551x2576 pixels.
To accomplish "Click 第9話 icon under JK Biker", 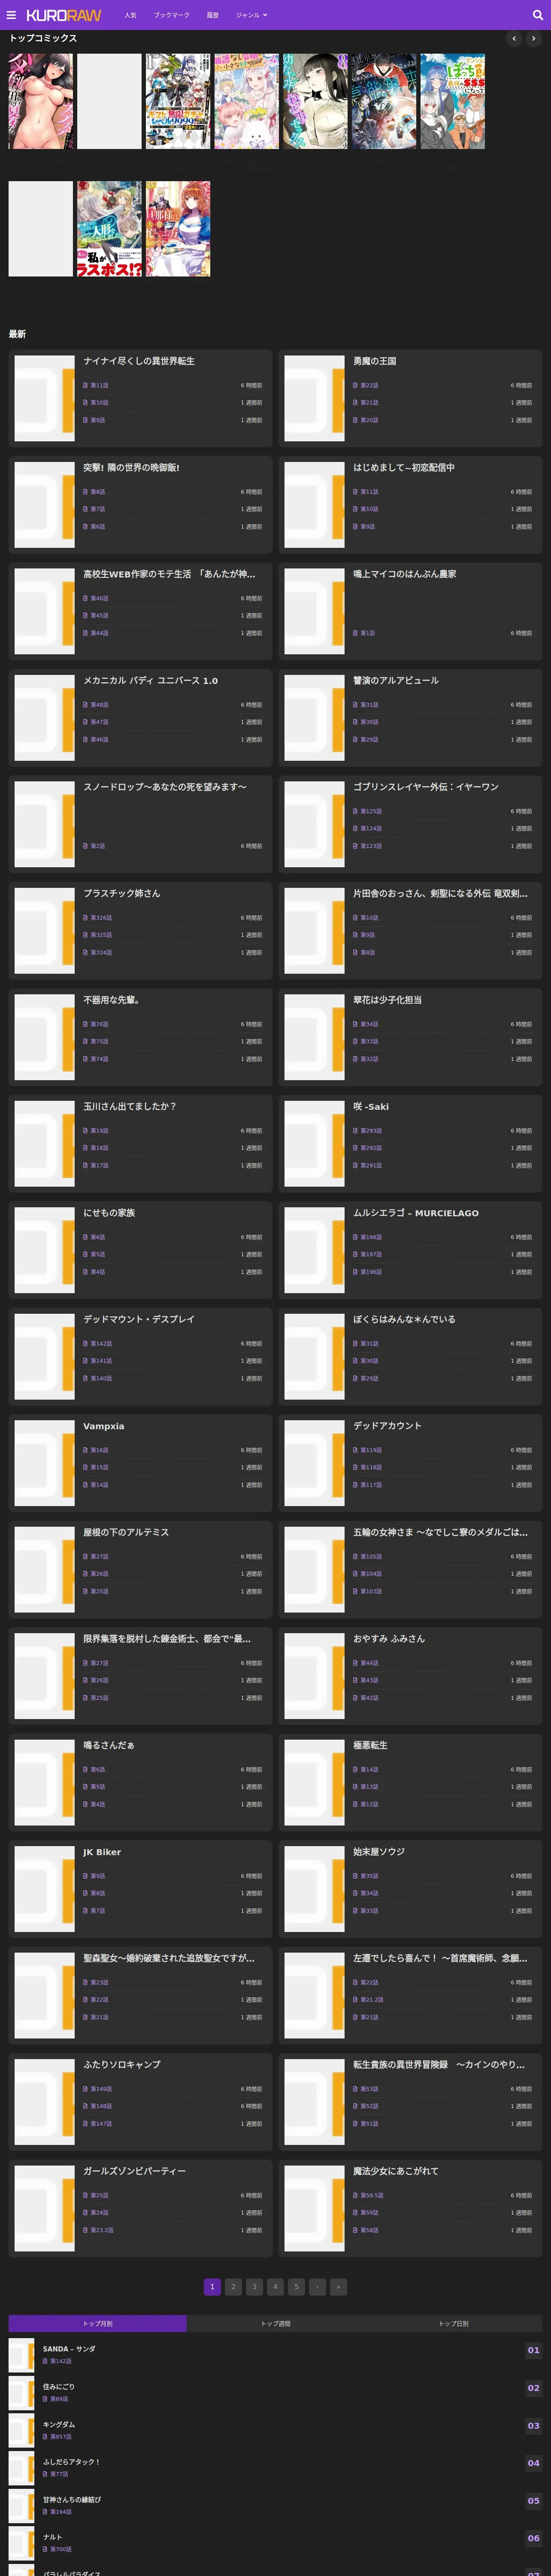I will point(85,1876).
